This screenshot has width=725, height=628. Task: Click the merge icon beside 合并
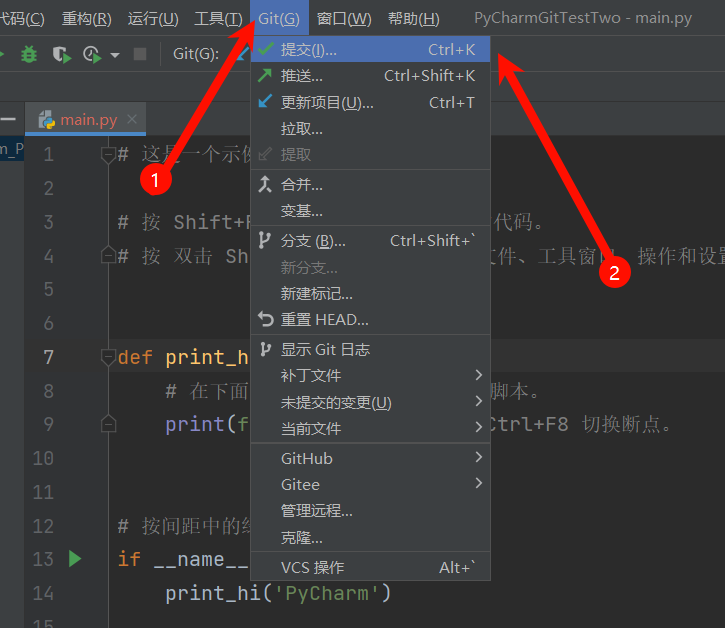265,185
